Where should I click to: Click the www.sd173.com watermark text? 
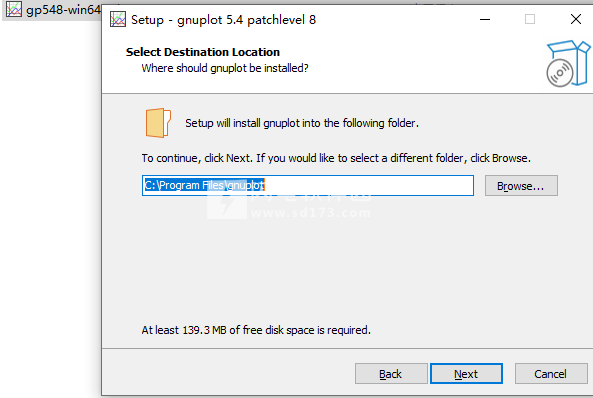pyautogui.click(x=311, y=213)
